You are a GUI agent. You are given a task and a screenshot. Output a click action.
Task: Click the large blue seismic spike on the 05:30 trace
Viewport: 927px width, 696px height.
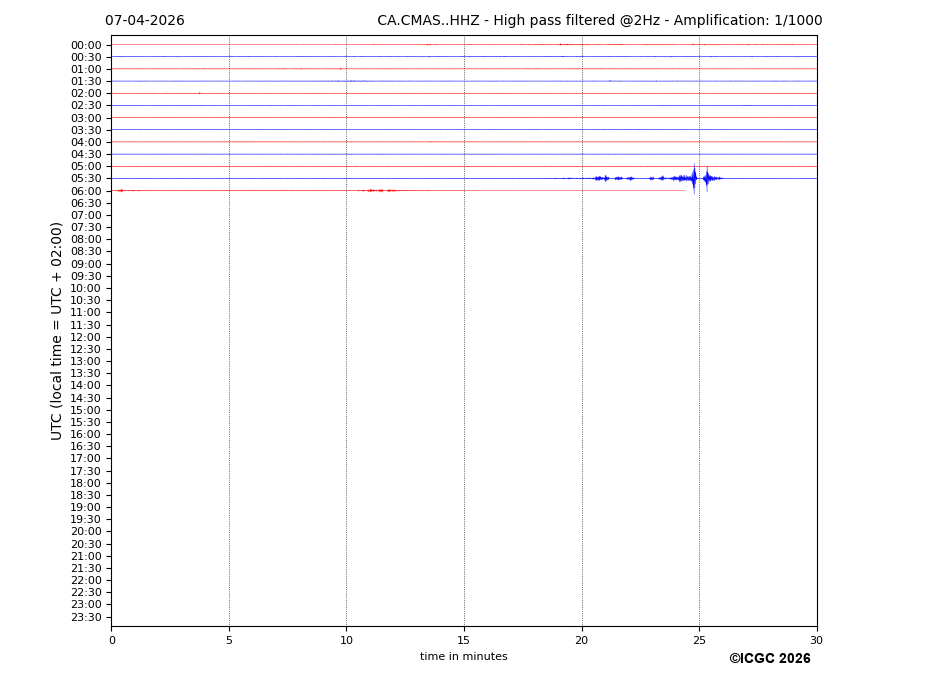coord(693,178)
